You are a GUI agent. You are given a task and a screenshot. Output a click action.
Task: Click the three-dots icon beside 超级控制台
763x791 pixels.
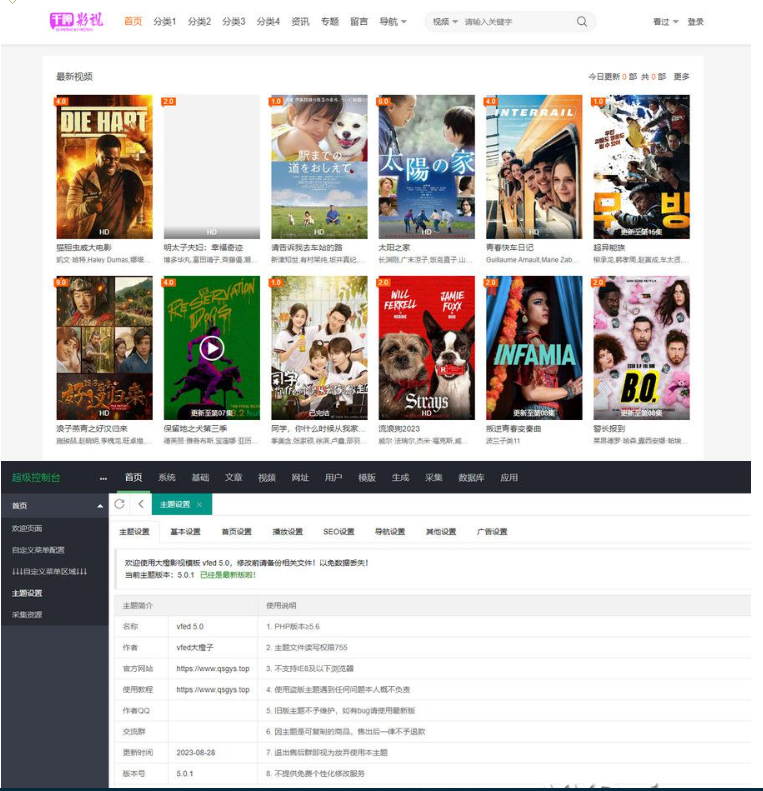[x=103, y=478]
